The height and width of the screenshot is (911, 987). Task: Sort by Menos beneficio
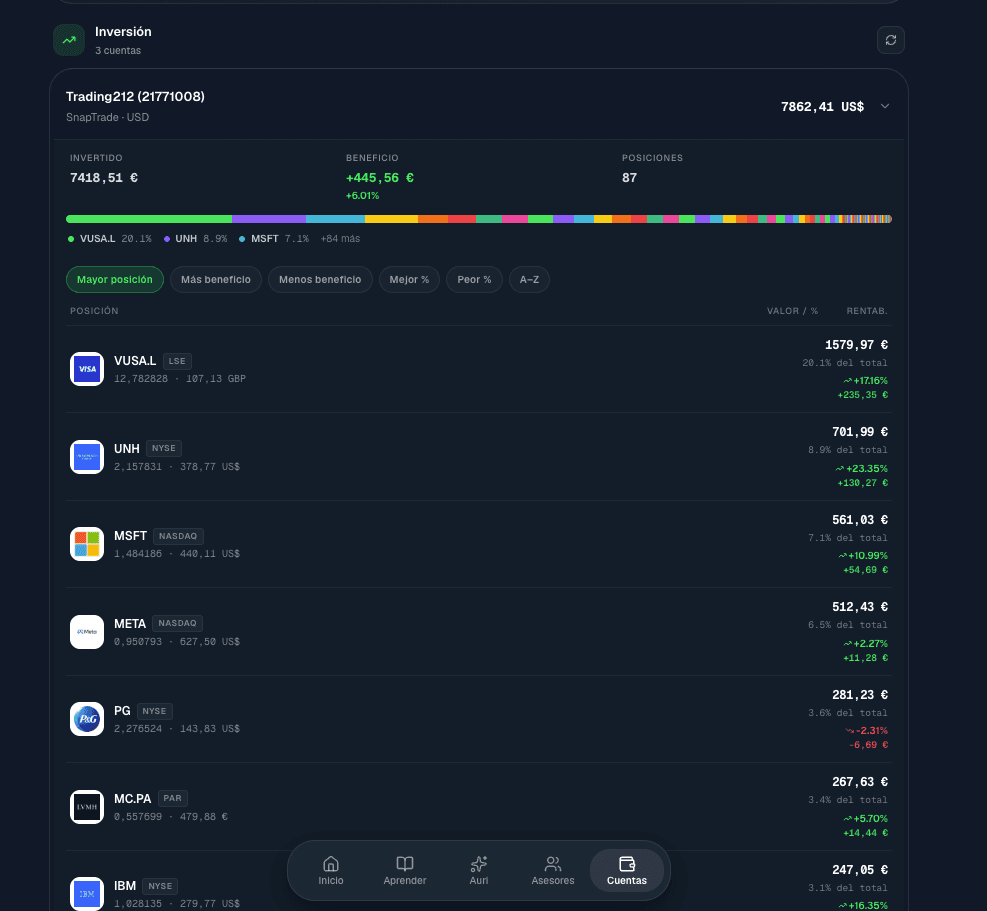[x=320, y=280]
